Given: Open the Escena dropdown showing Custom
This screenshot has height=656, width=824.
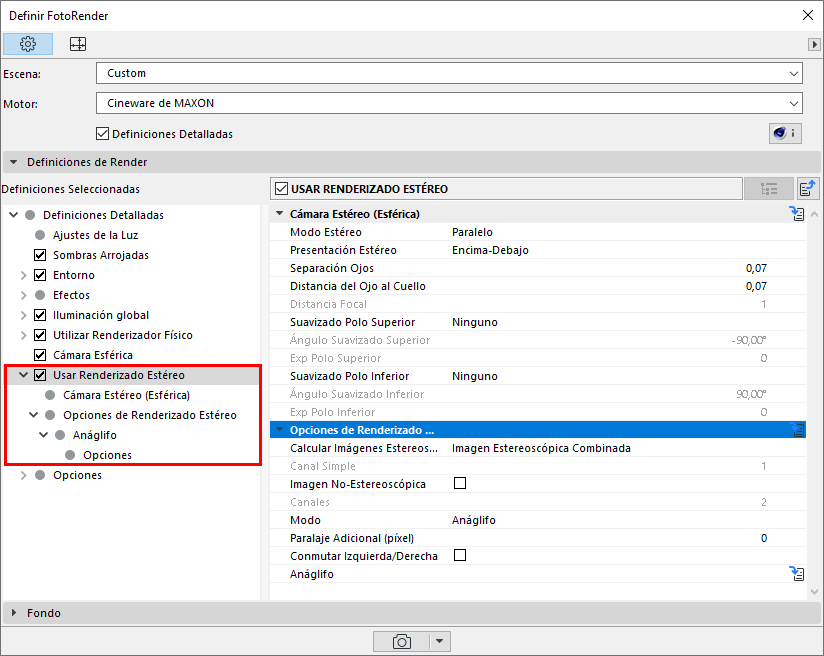Looking at the screenshot, I should pos(449,73).
